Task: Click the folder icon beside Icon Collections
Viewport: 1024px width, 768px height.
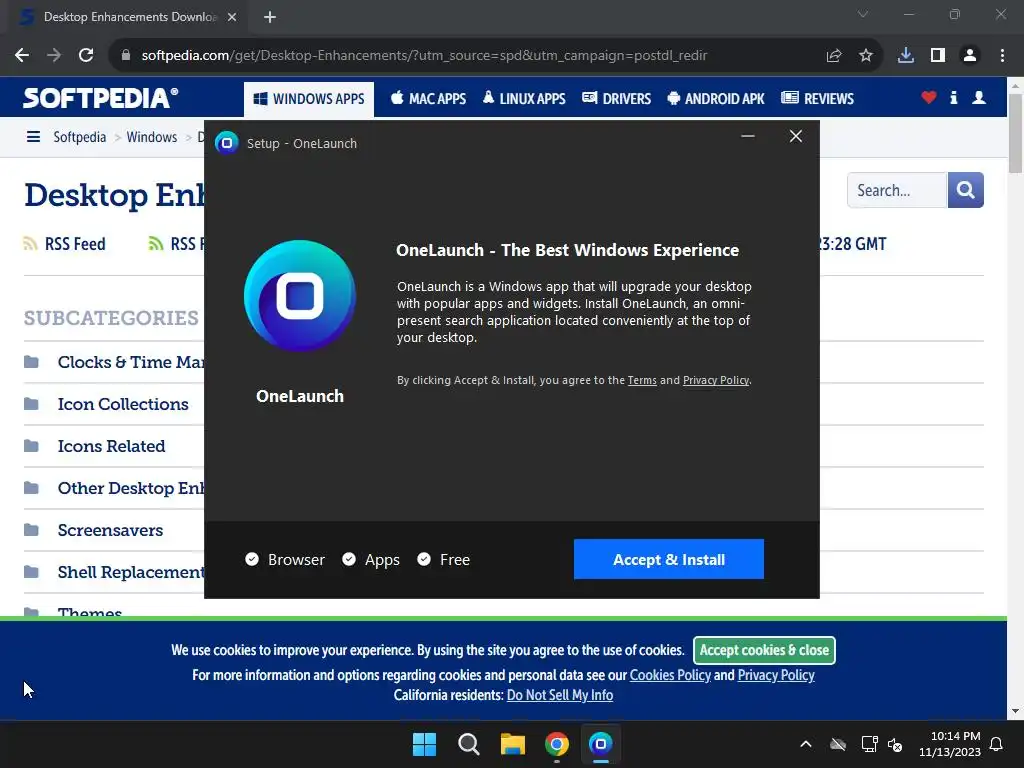Action: point(31,404)
